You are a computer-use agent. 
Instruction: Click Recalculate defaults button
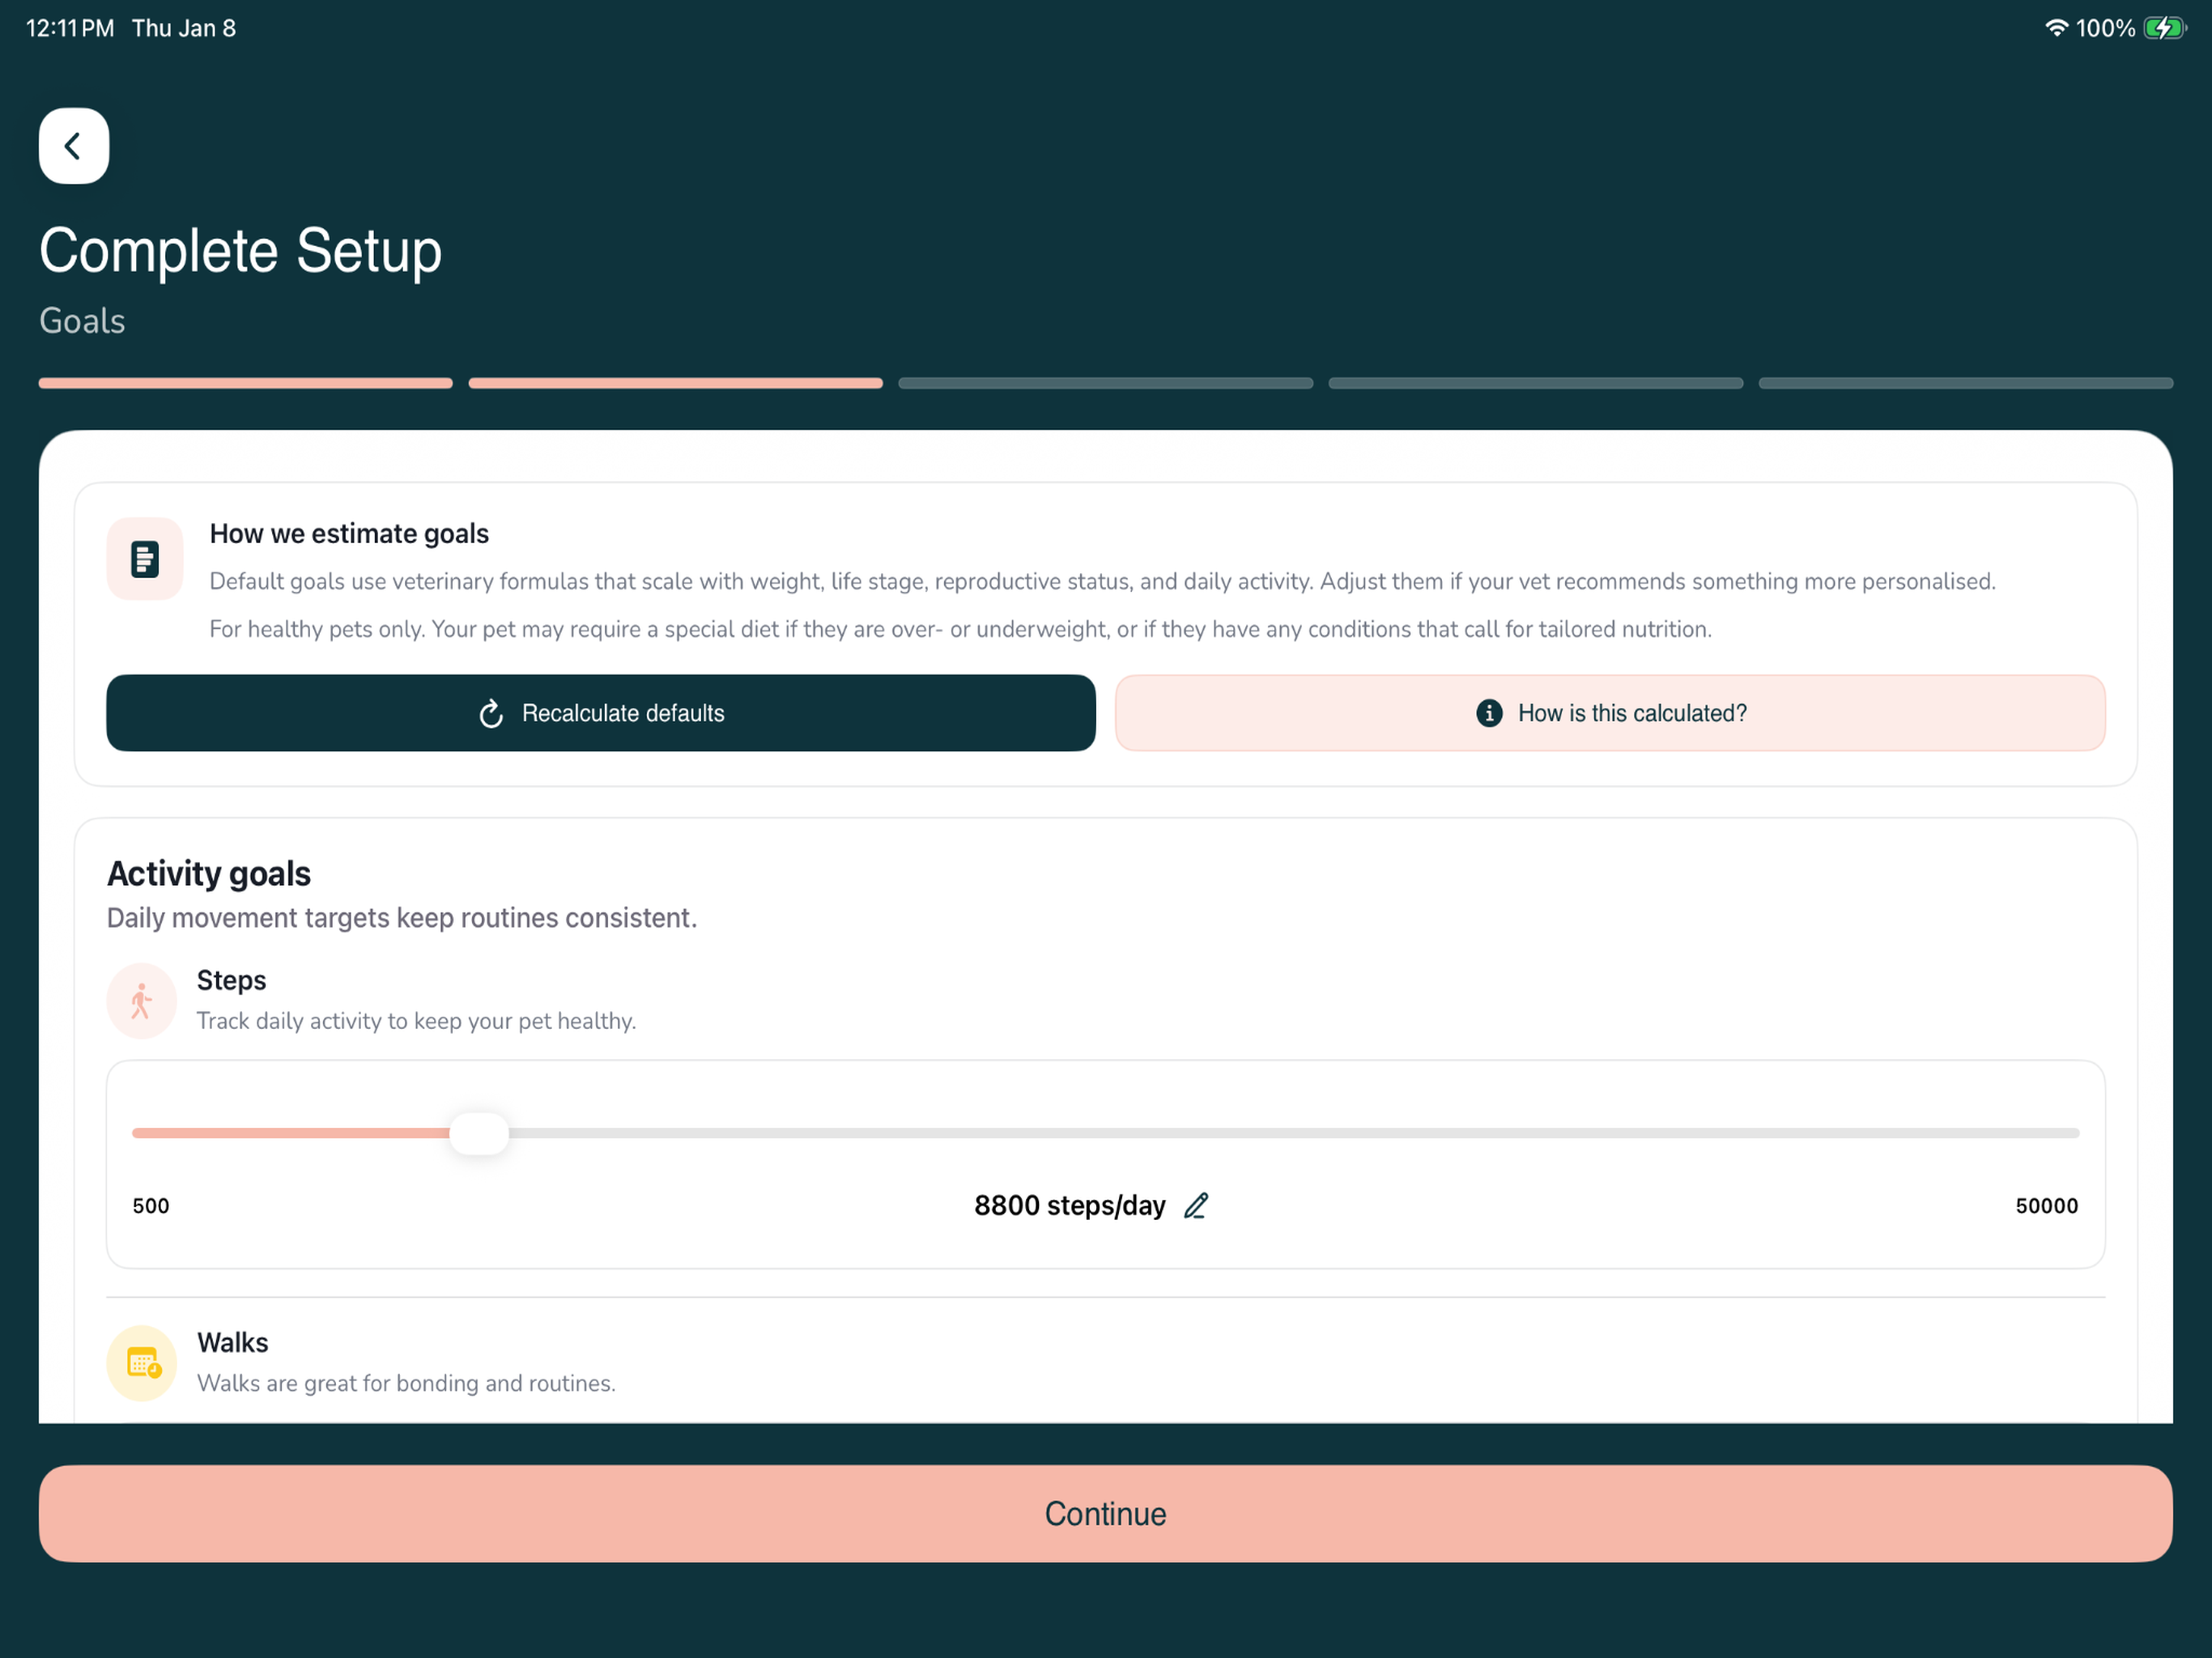point(601,713)
